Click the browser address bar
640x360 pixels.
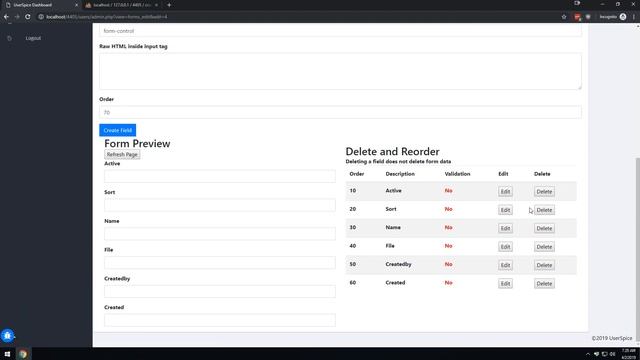(298, 17)
